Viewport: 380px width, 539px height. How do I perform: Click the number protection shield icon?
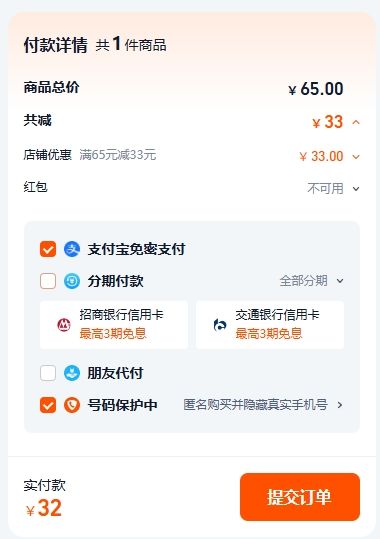[72, 405]
